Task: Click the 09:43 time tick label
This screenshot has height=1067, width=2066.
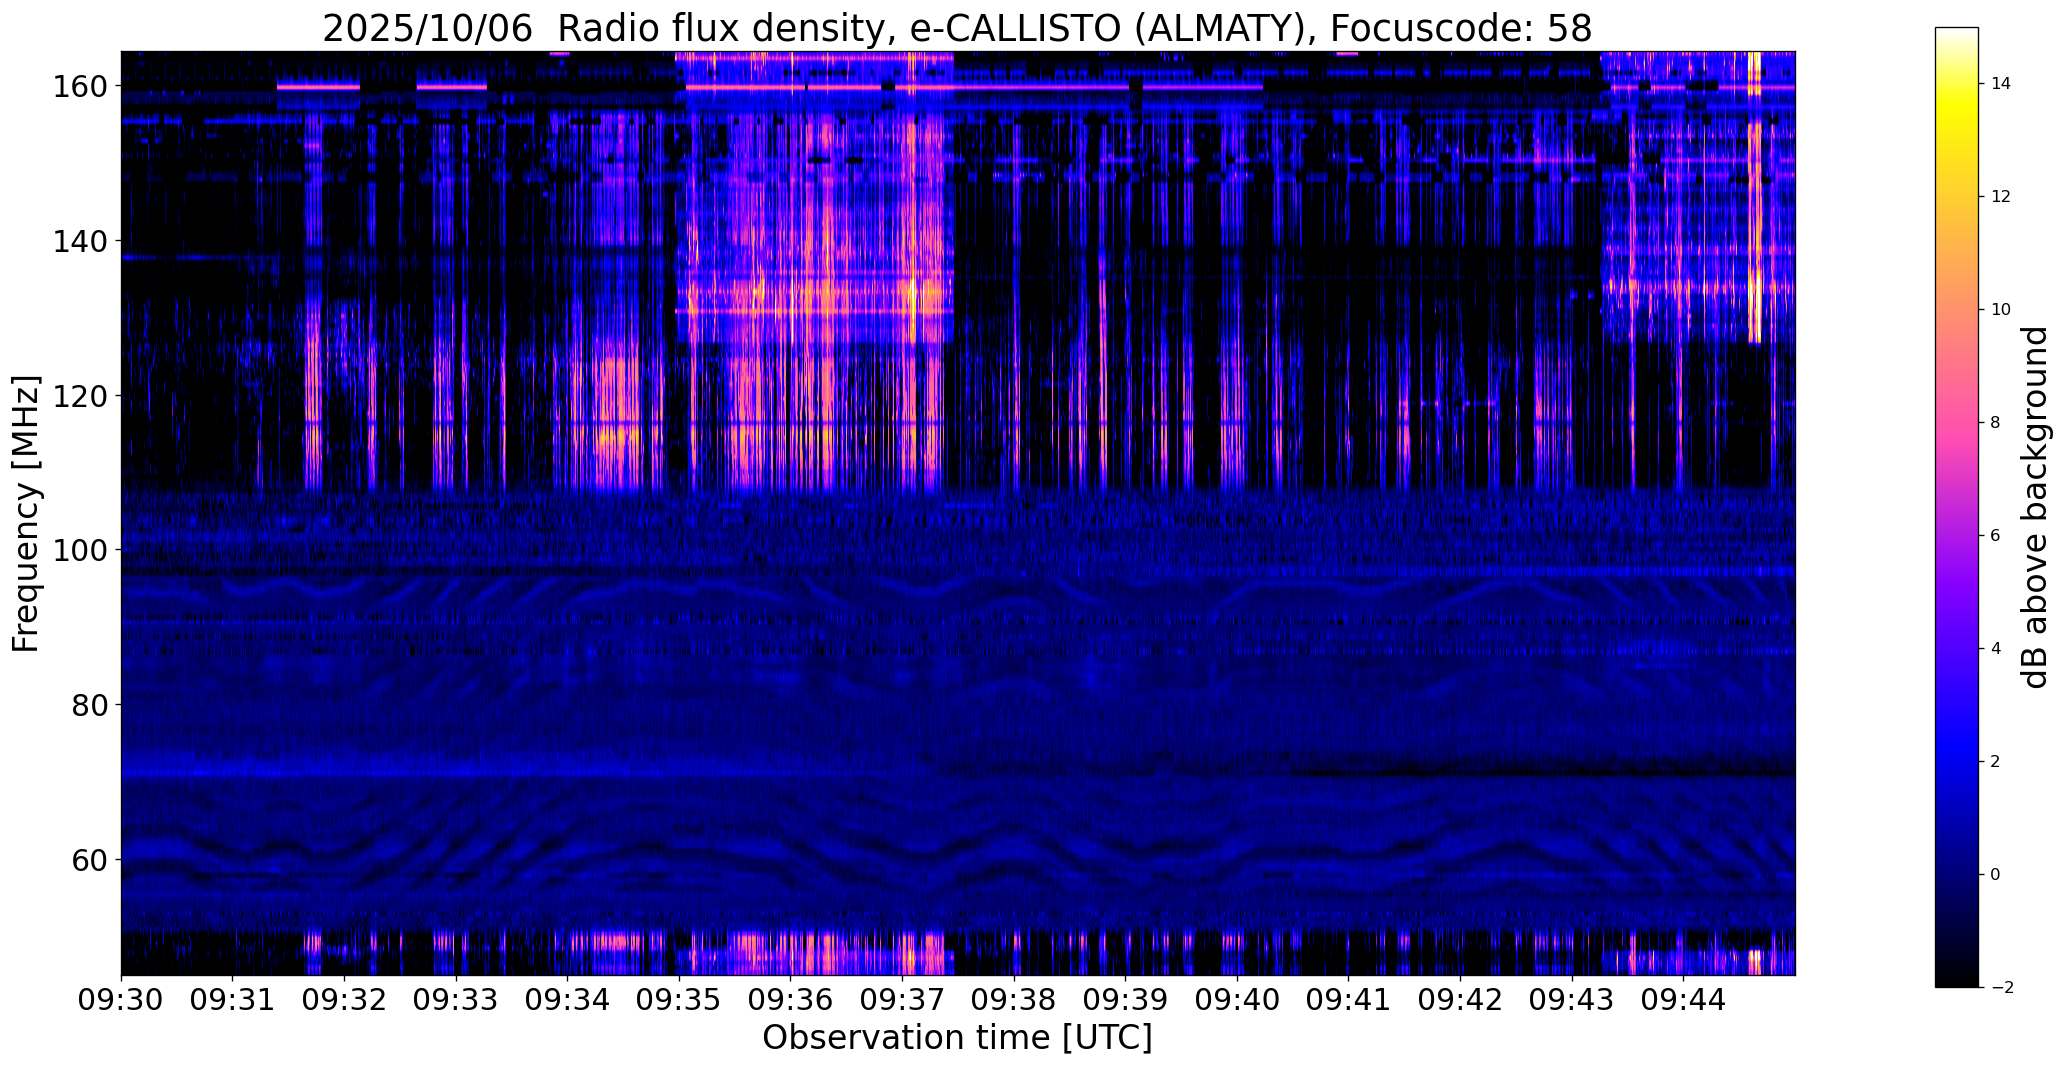Action: click(1571, 1000)
